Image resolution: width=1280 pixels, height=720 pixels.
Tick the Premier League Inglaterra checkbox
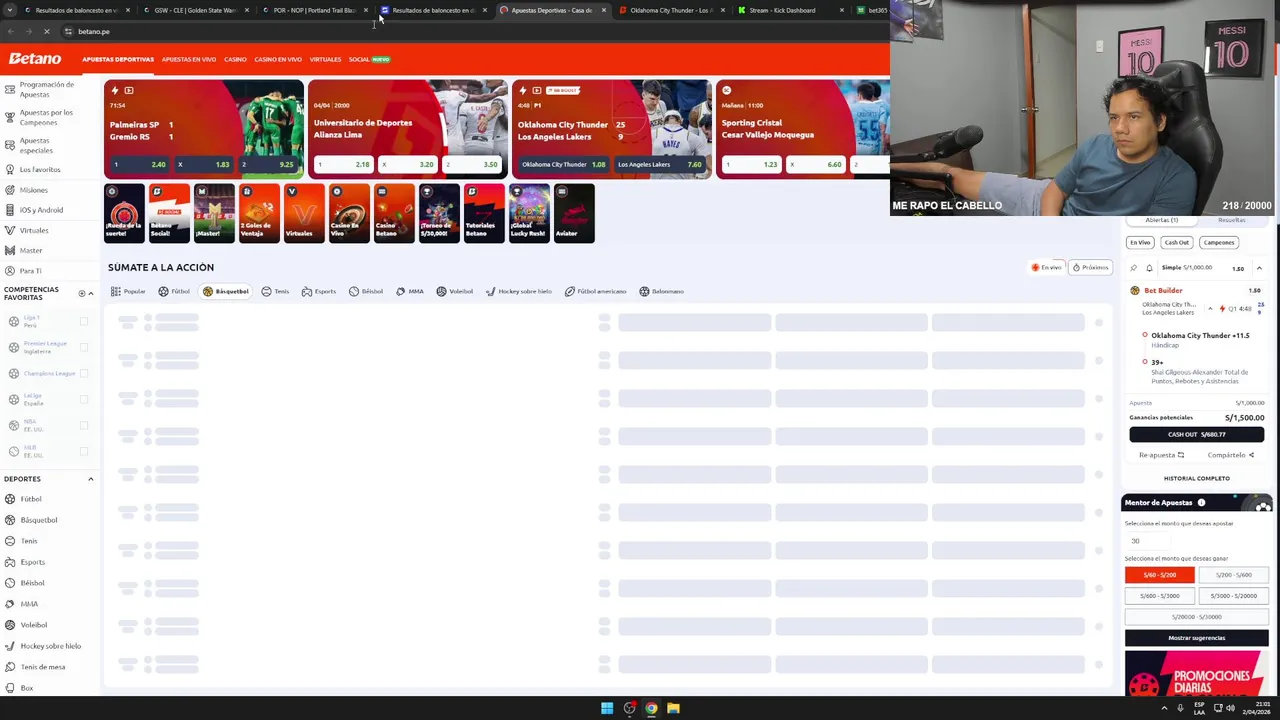click(x=84, y=347)
